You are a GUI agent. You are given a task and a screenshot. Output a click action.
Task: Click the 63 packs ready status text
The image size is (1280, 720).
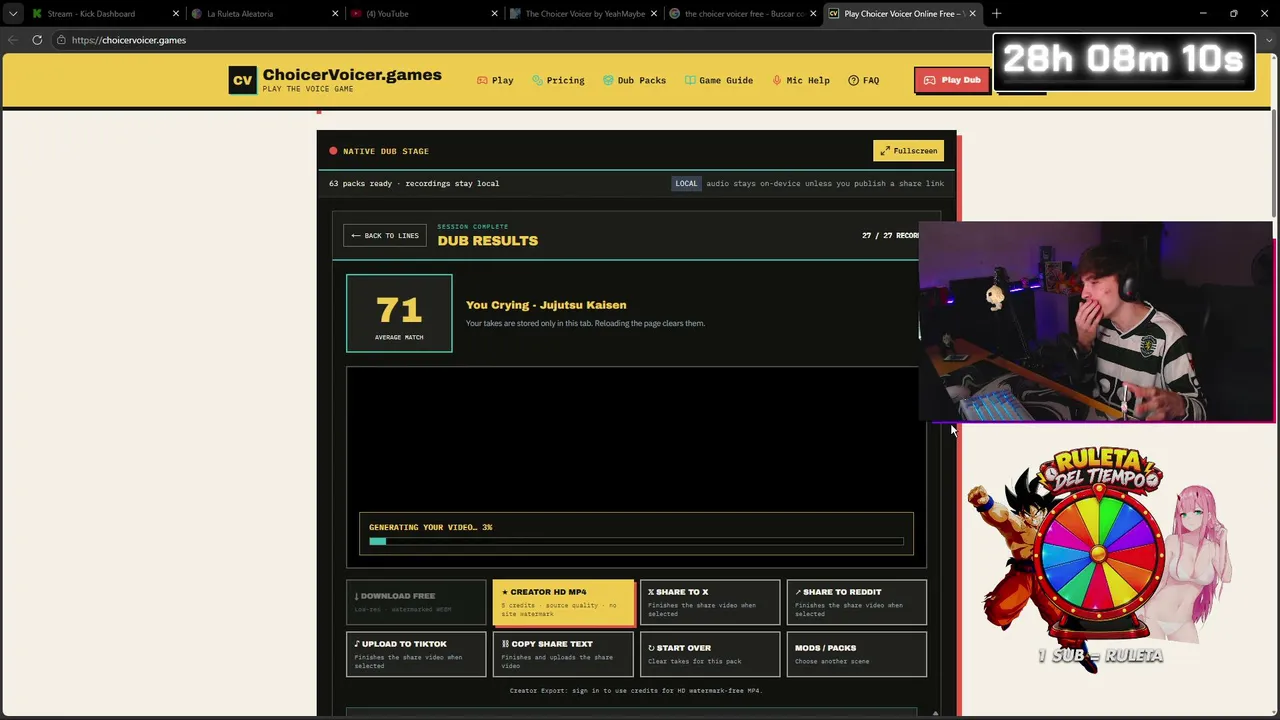414,183
